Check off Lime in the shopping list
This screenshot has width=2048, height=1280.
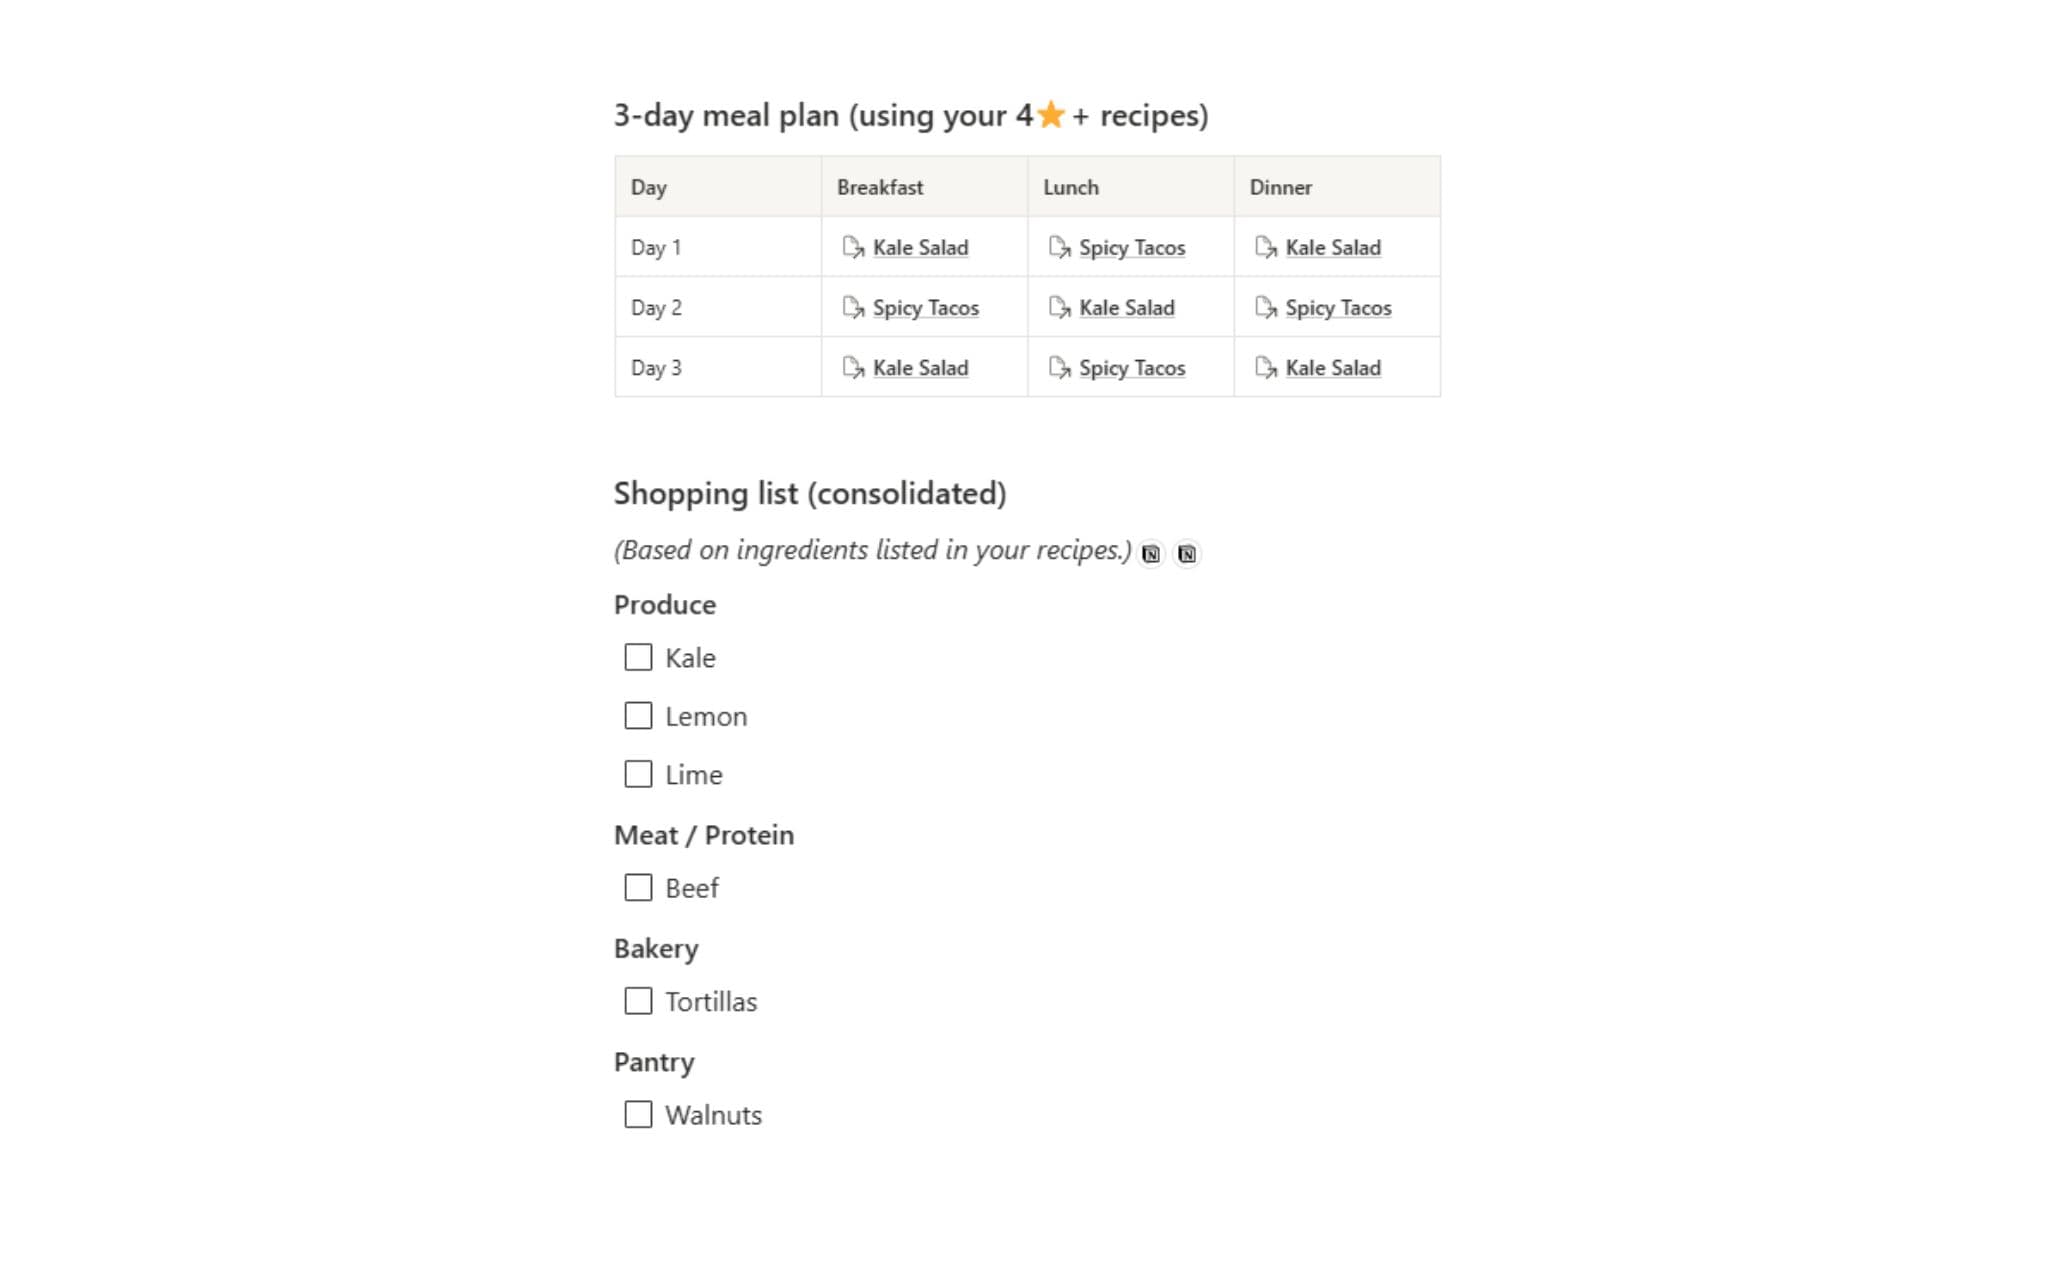(x=638, y=774)
